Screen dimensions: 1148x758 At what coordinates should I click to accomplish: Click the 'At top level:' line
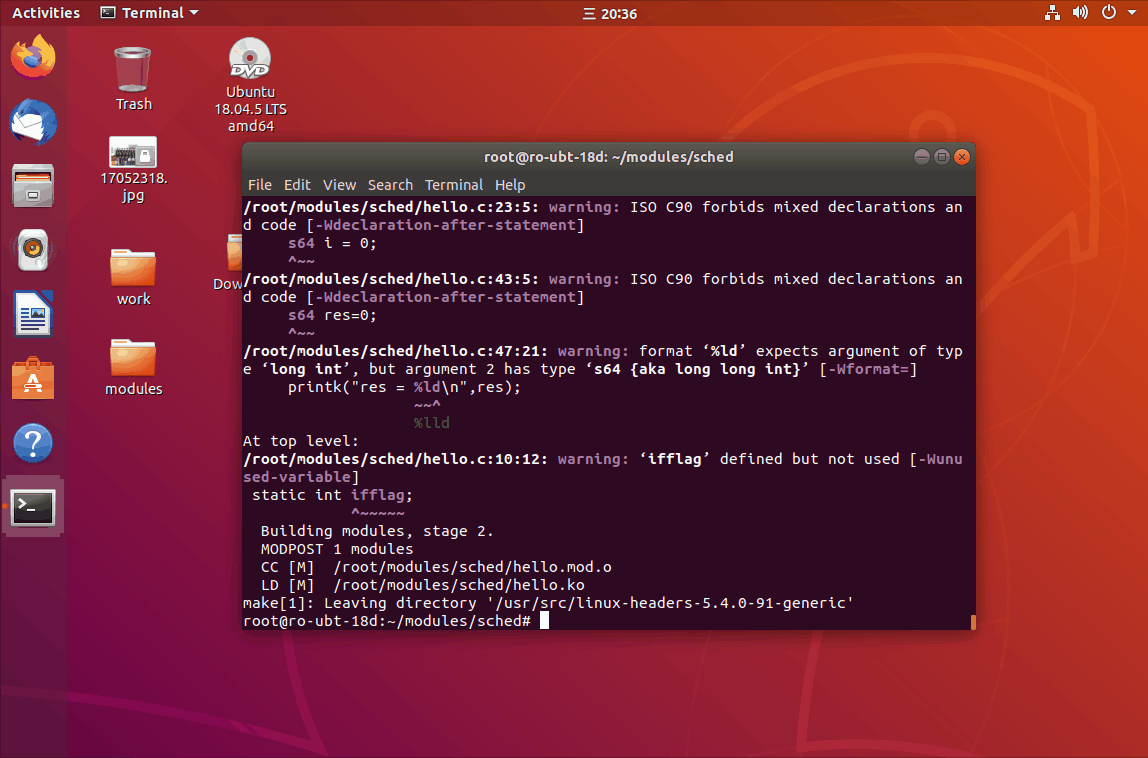pos(301,441)
